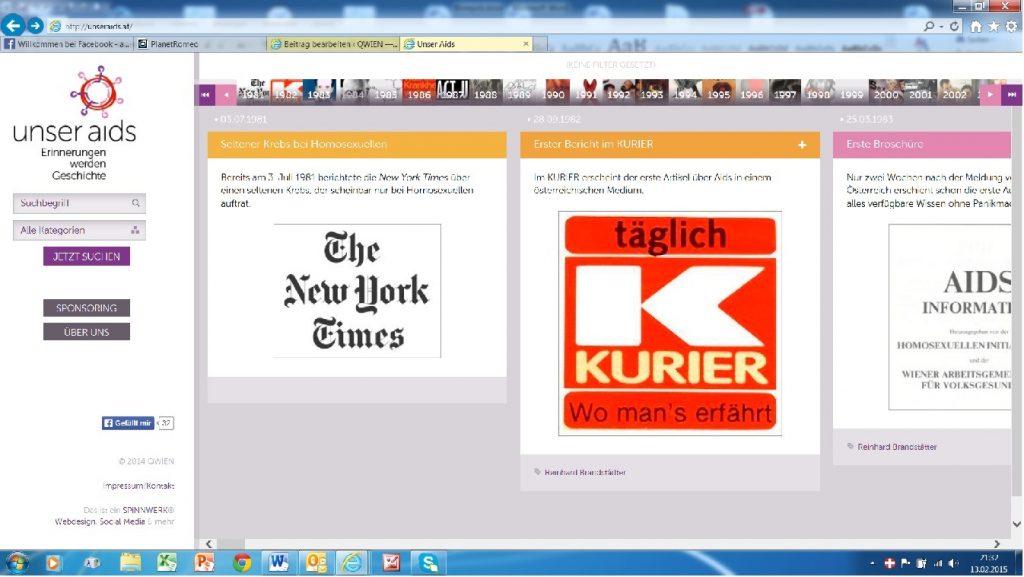Expand the Erster Bericht im KURIER card
The image size is (1024, 577).
click(801, 145)
